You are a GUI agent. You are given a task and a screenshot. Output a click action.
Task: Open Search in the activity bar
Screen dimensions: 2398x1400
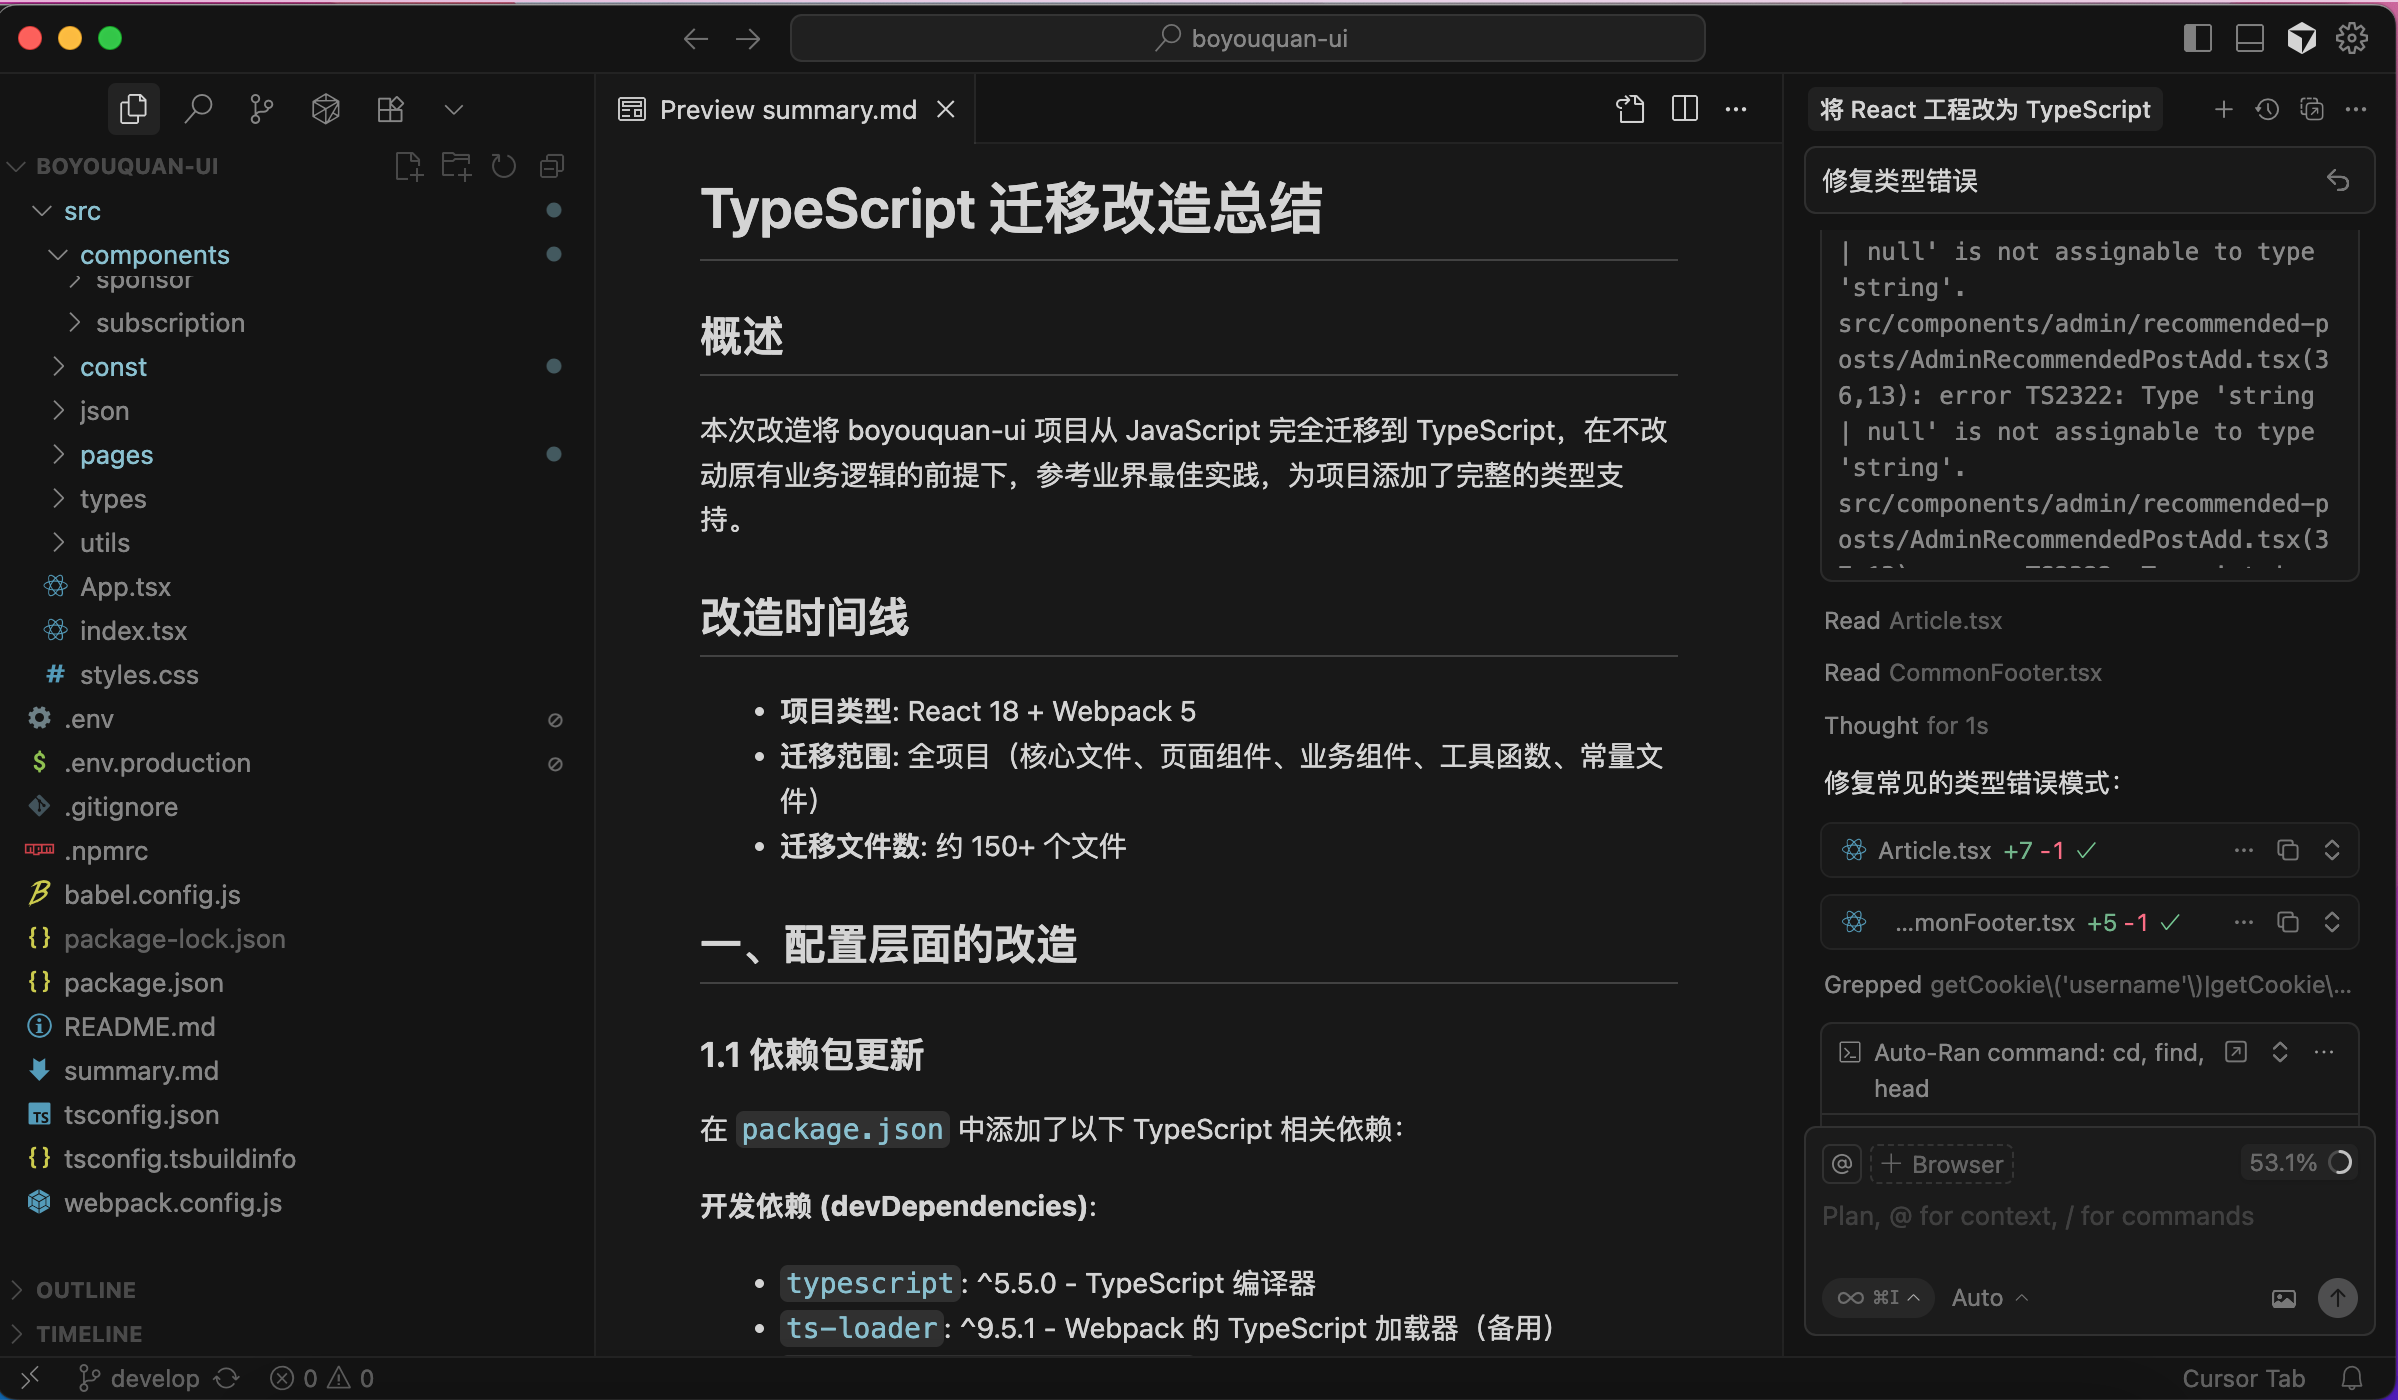[198, 108]
